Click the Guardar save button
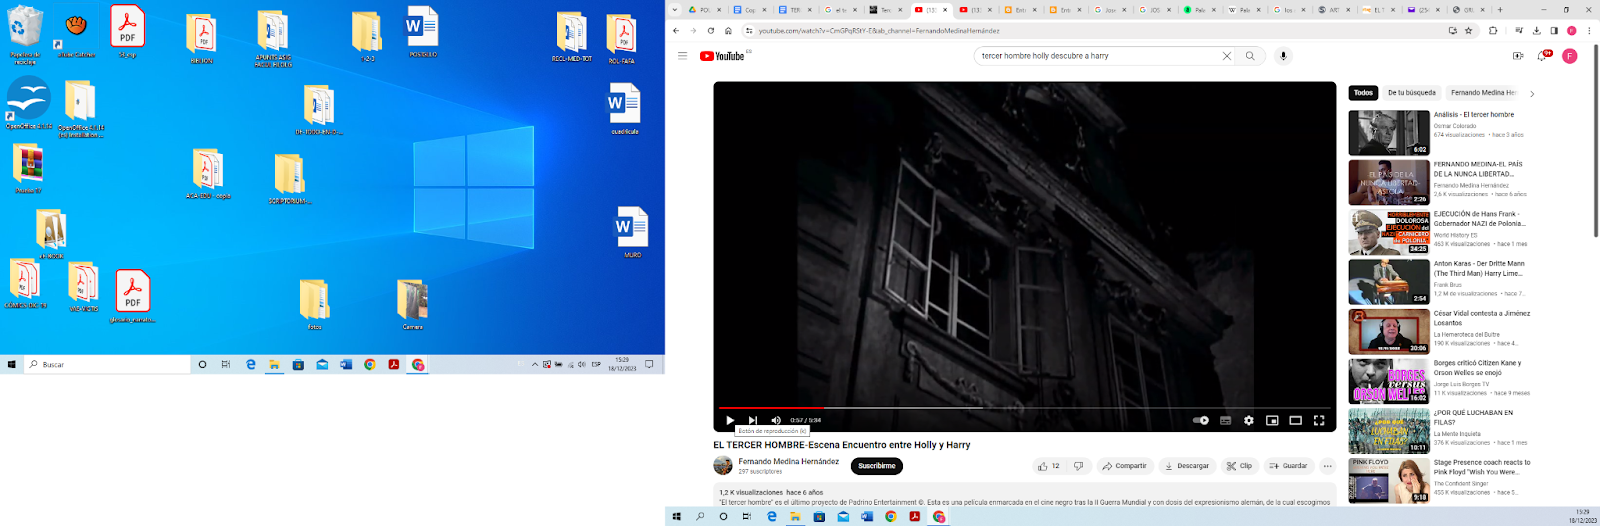Viewport: 1600px width, 526px height. [1289, 466]
